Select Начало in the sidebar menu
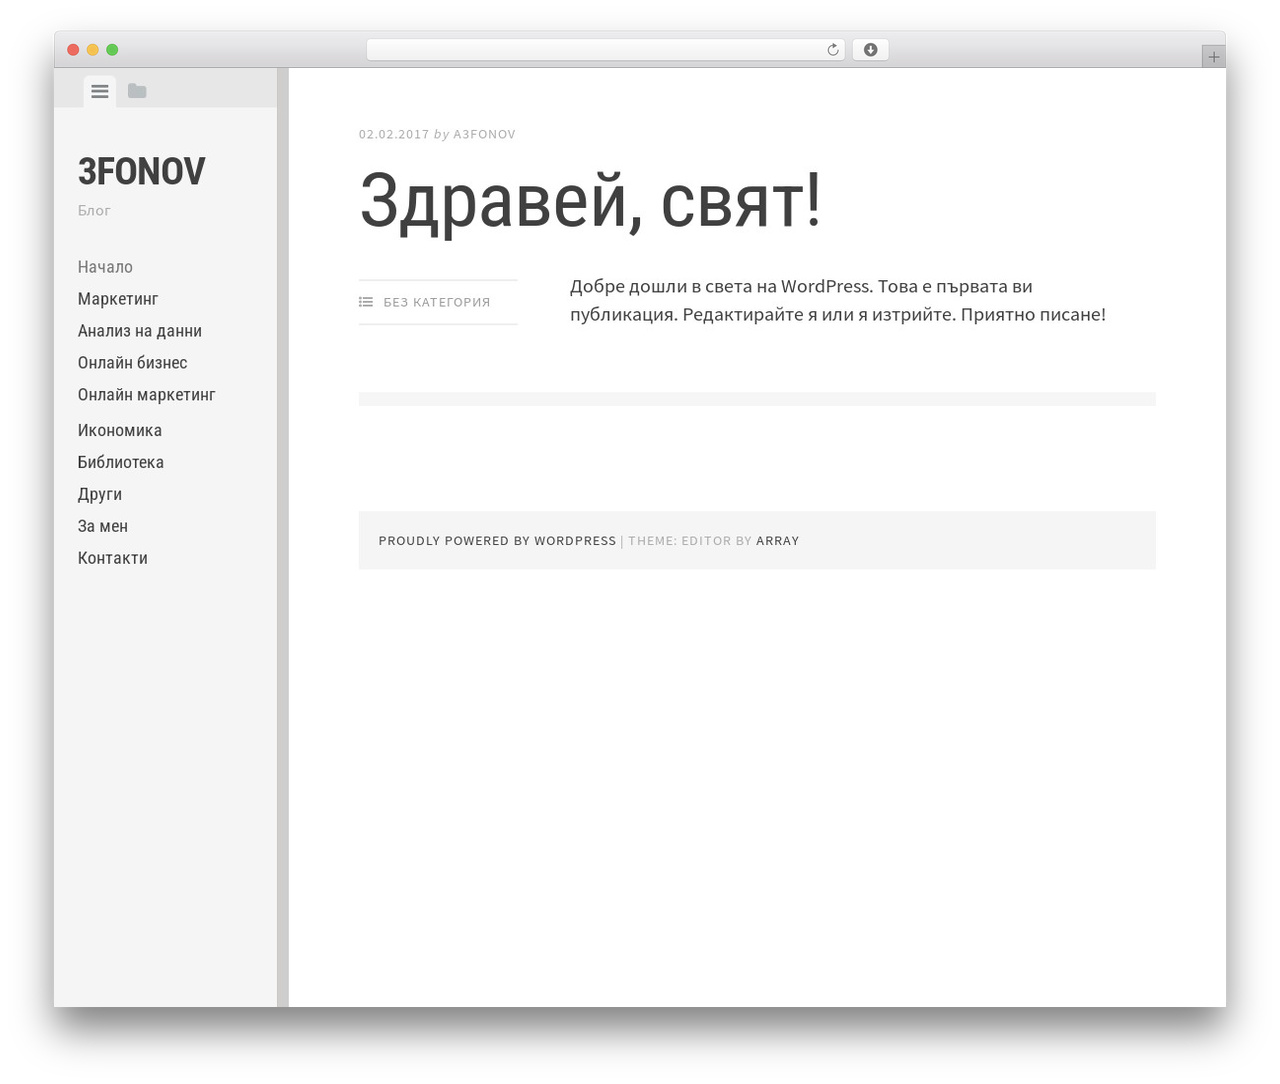Viewport: 1280px width, 1084px height. [105, 267]
